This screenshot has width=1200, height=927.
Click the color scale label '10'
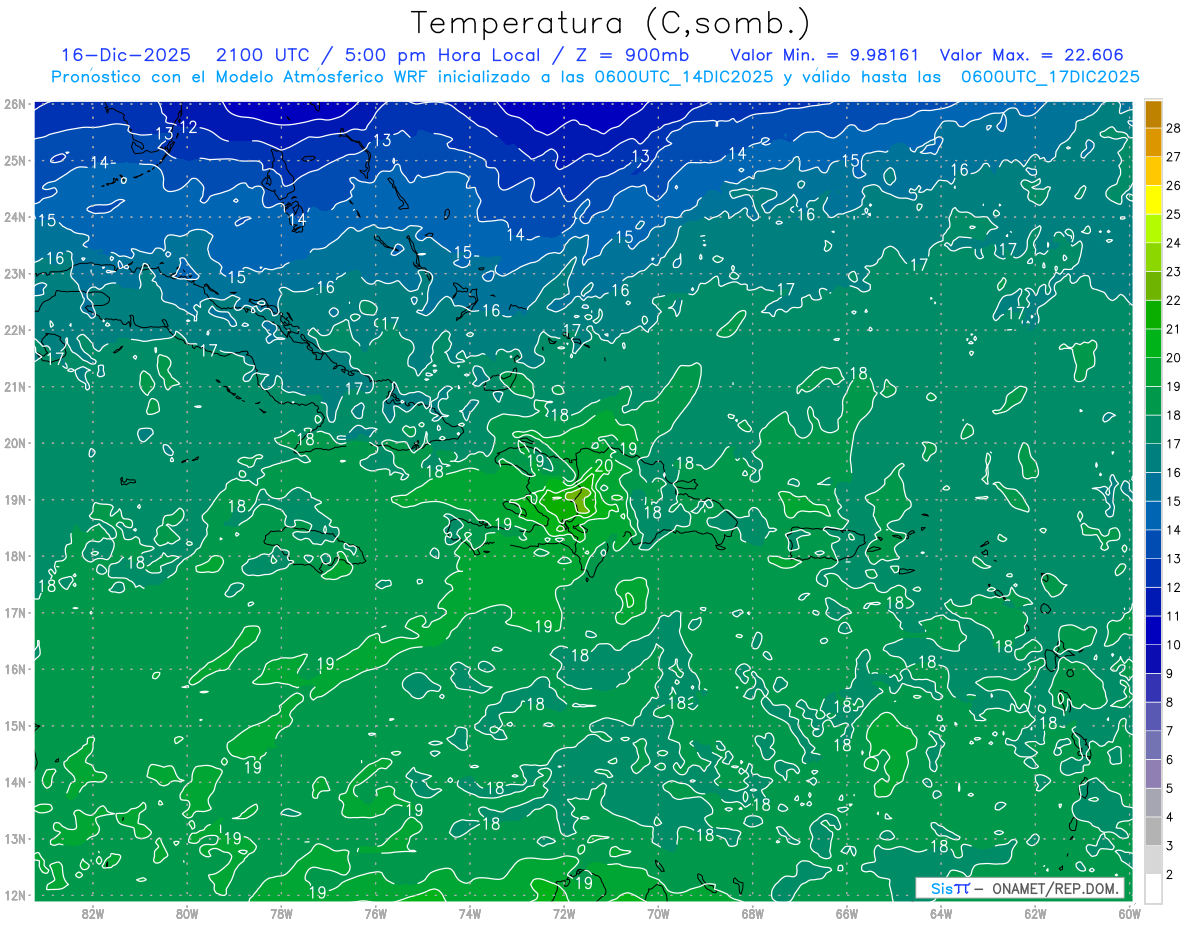[1173, 644]
